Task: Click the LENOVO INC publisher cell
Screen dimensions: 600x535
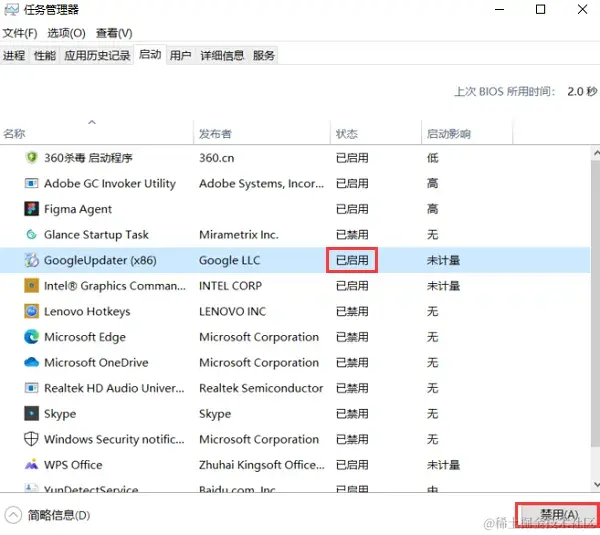Action: (x=232, y=312)
